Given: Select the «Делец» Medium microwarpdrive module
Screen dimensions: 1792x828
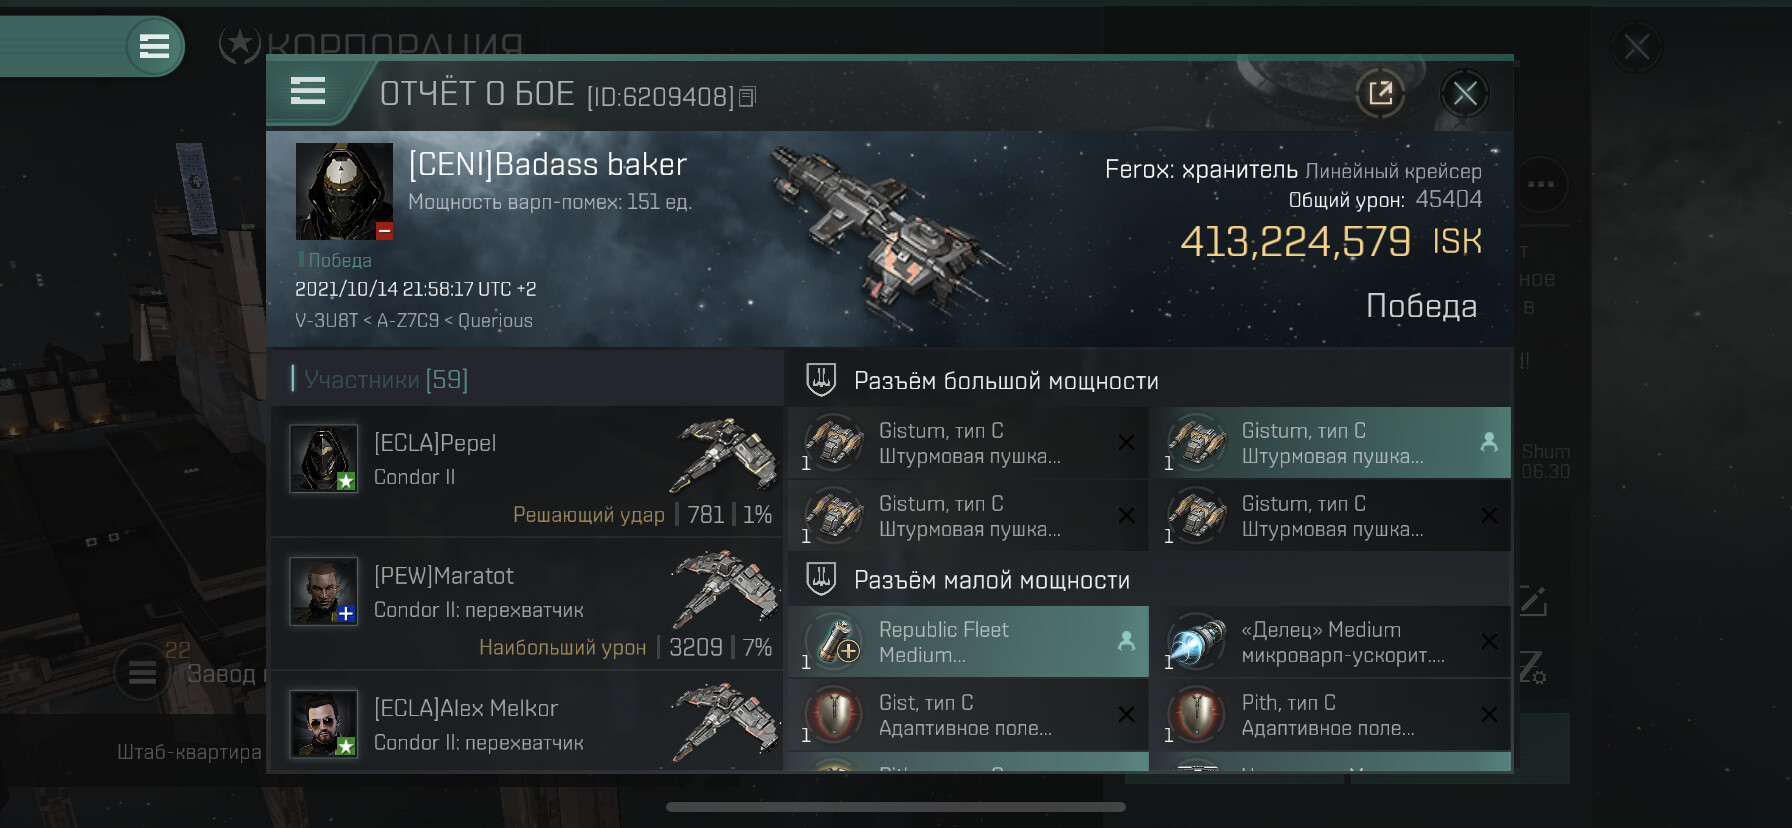Looking at the screenshot, I should point(1330,642).
